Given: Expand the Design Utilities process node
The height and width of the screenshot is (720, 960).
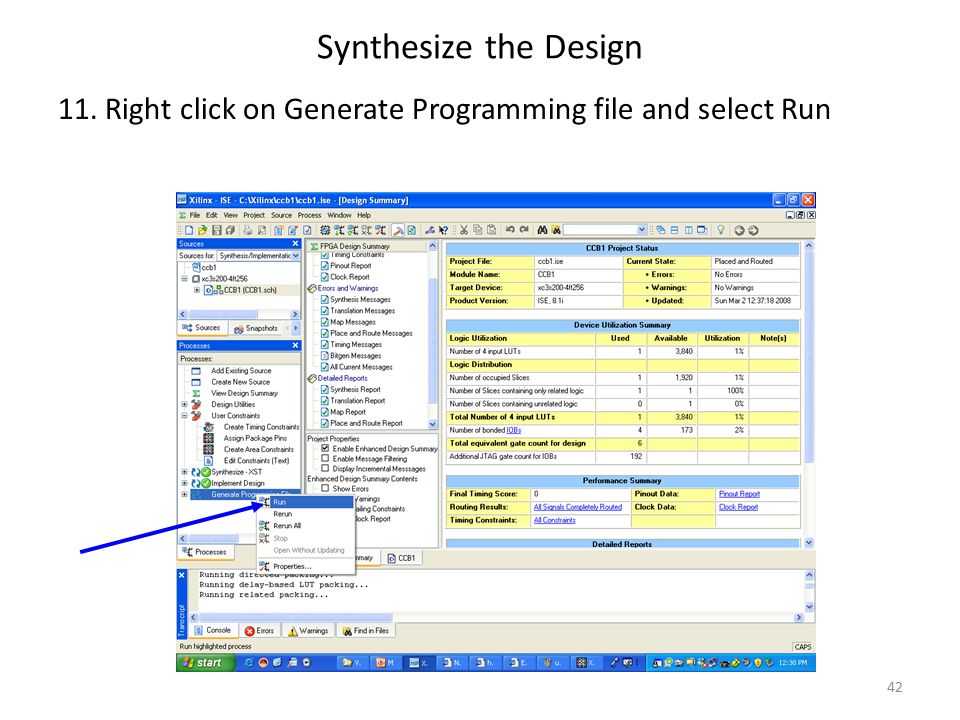Looking at the screenshot, I should click(184, 405).
